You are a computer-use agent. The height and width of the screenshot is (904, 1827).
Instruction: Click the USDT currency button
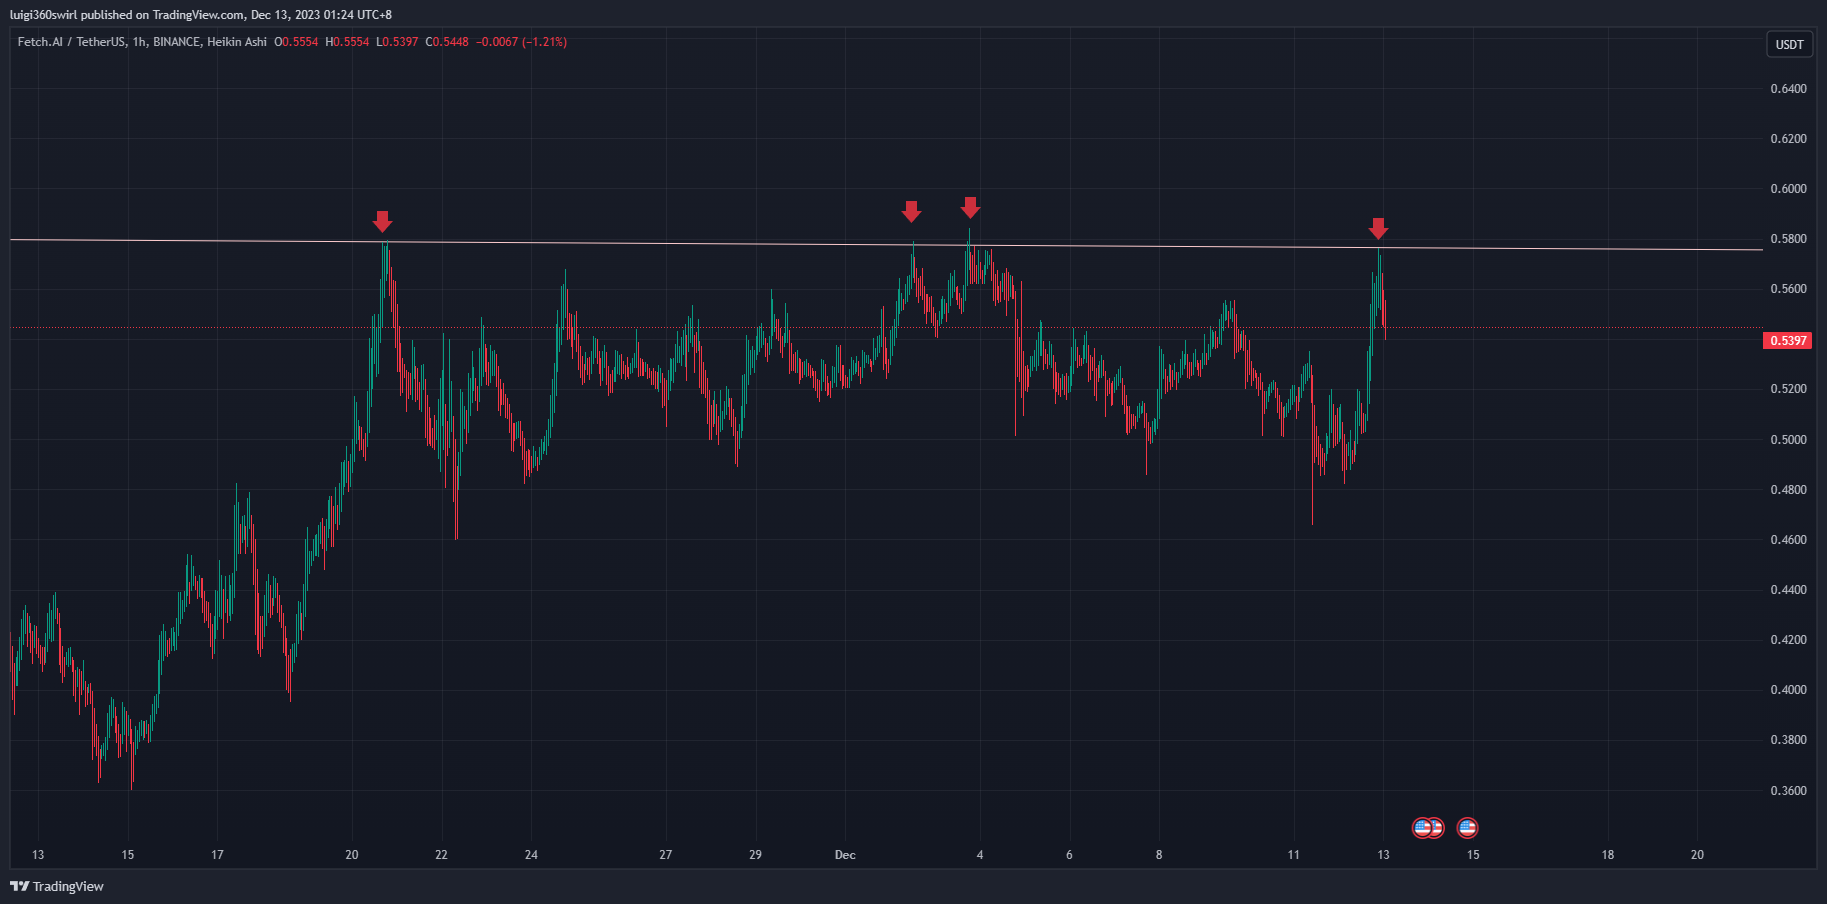point(1789,45)
